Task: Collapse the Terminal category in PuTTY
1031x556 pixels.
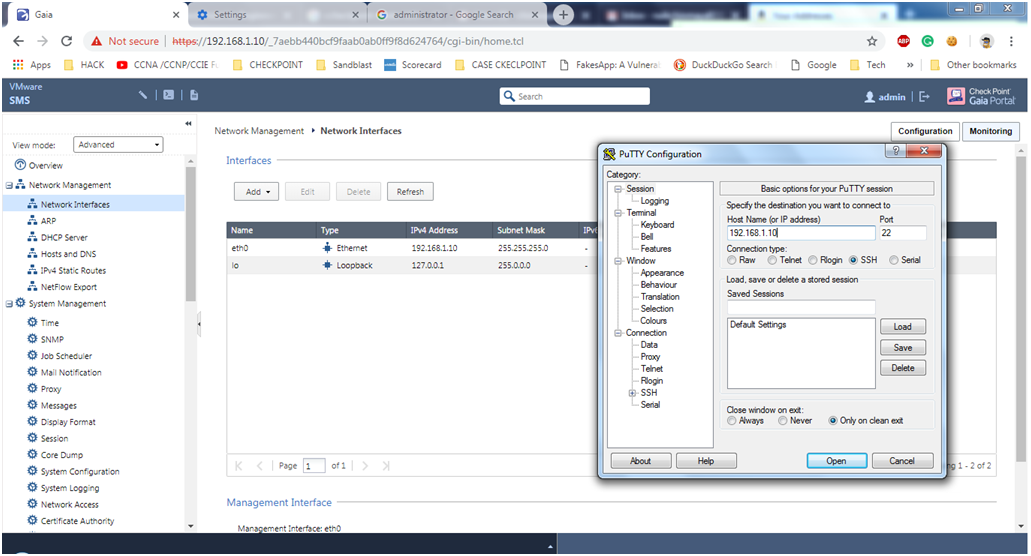Action: click(x=618, y=213)
